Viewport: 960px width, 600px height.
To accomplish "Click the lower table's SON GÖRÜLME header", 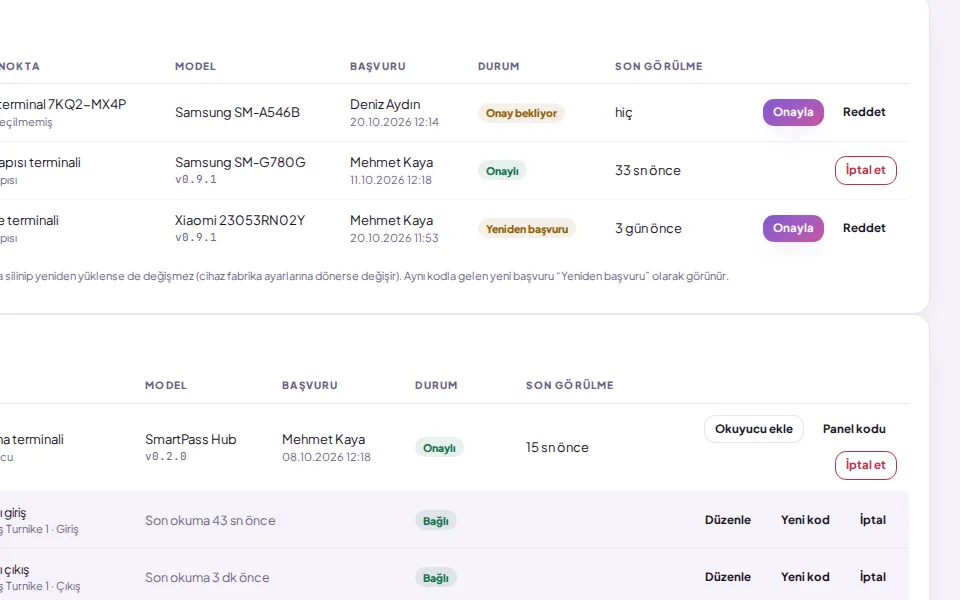I will coord(569,385).
